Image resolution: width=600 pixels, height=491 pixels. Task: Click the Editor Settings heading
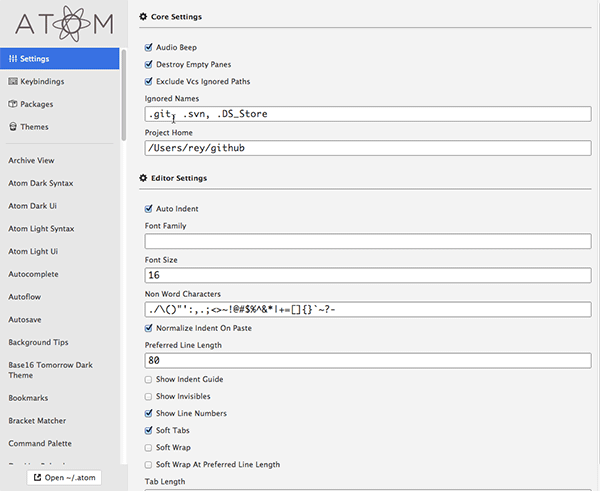click(x=179, y=178)
